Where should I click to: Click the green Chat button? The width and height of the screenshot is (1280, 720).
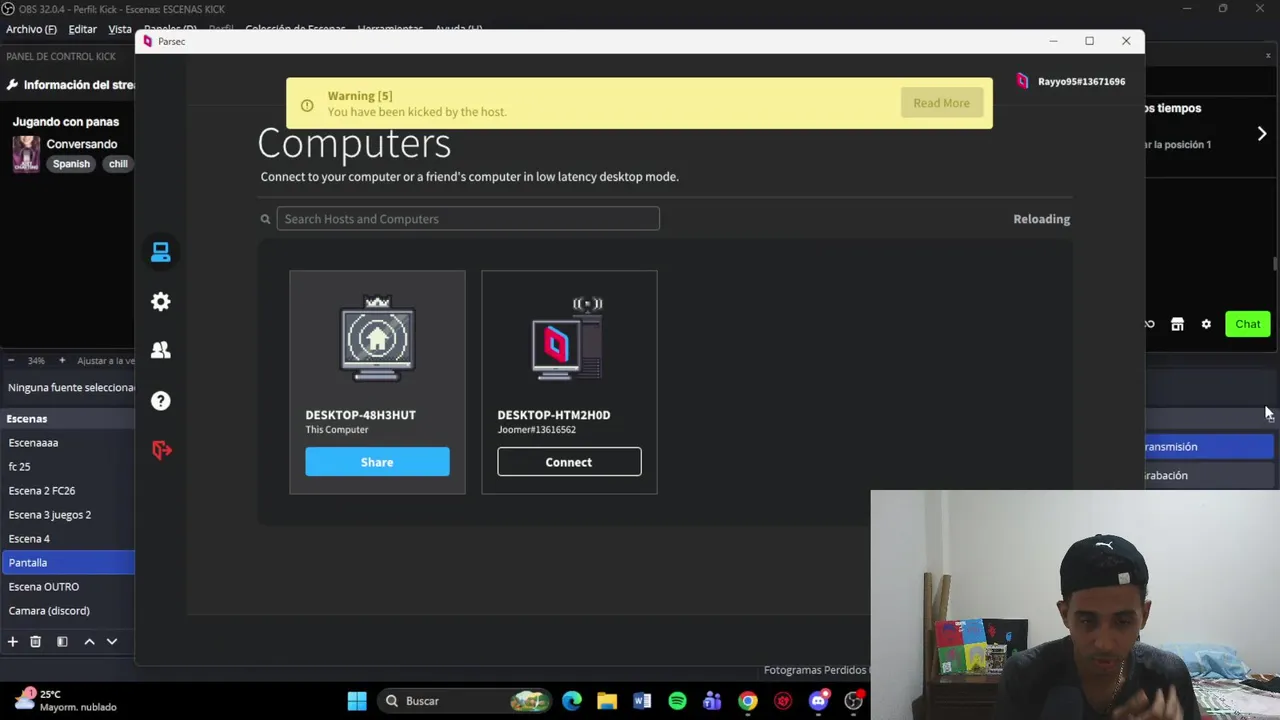pos(1247,324)
